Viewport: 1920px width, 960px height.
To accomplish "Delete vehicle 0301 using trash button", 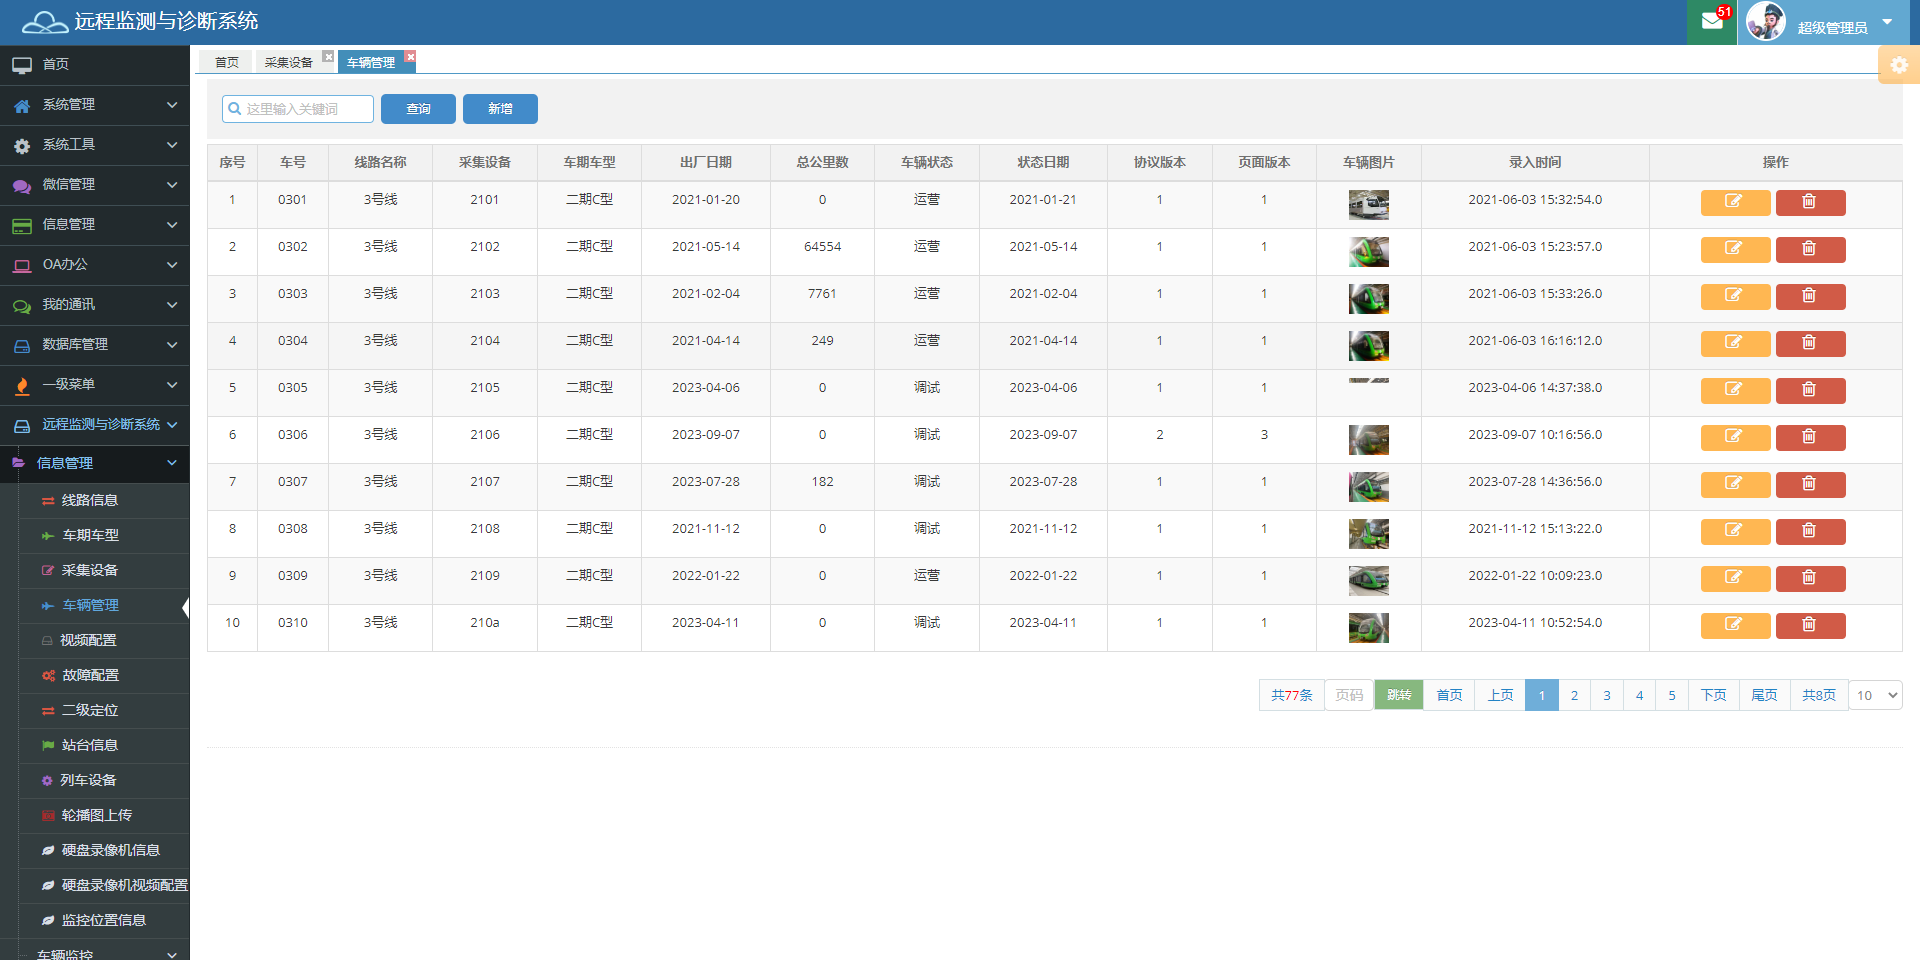I will coord(1810,202).
